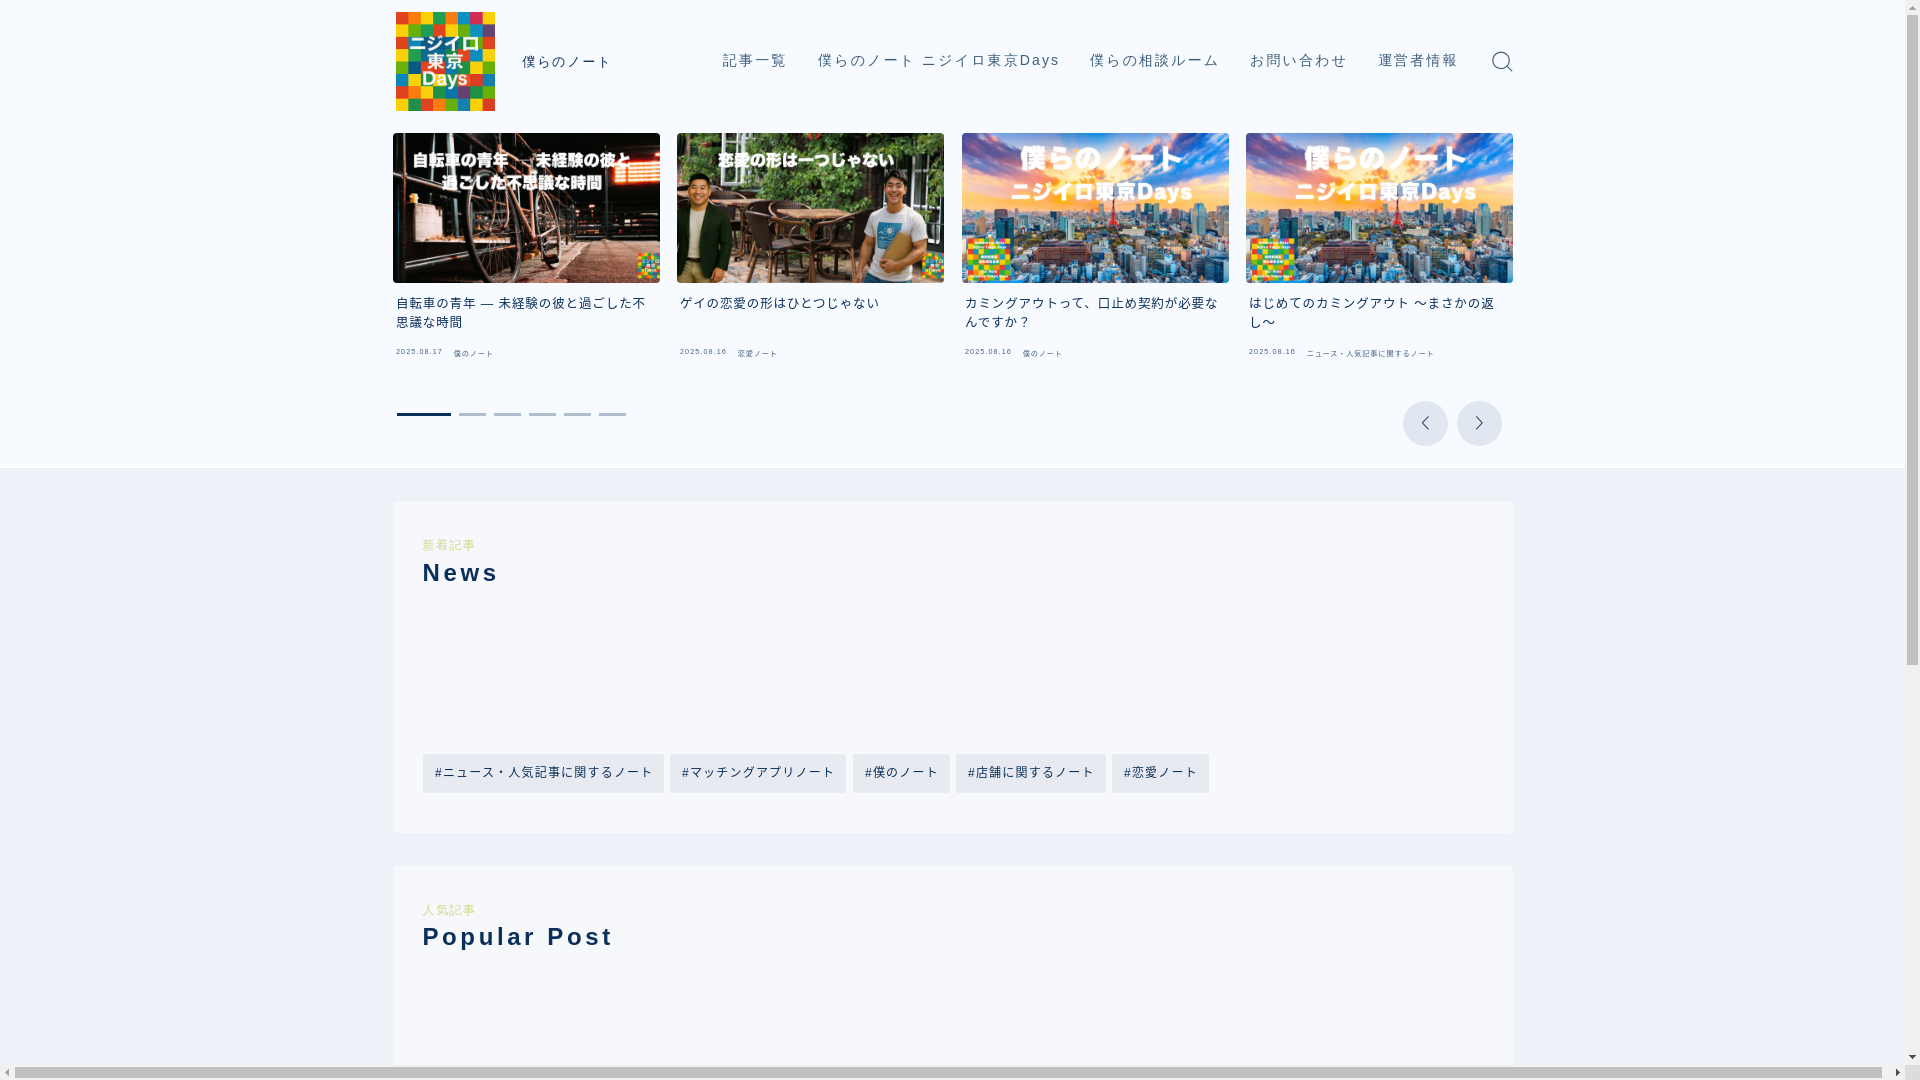Click horizontal scrollbar left arrow

click(x=7, y=1073)
